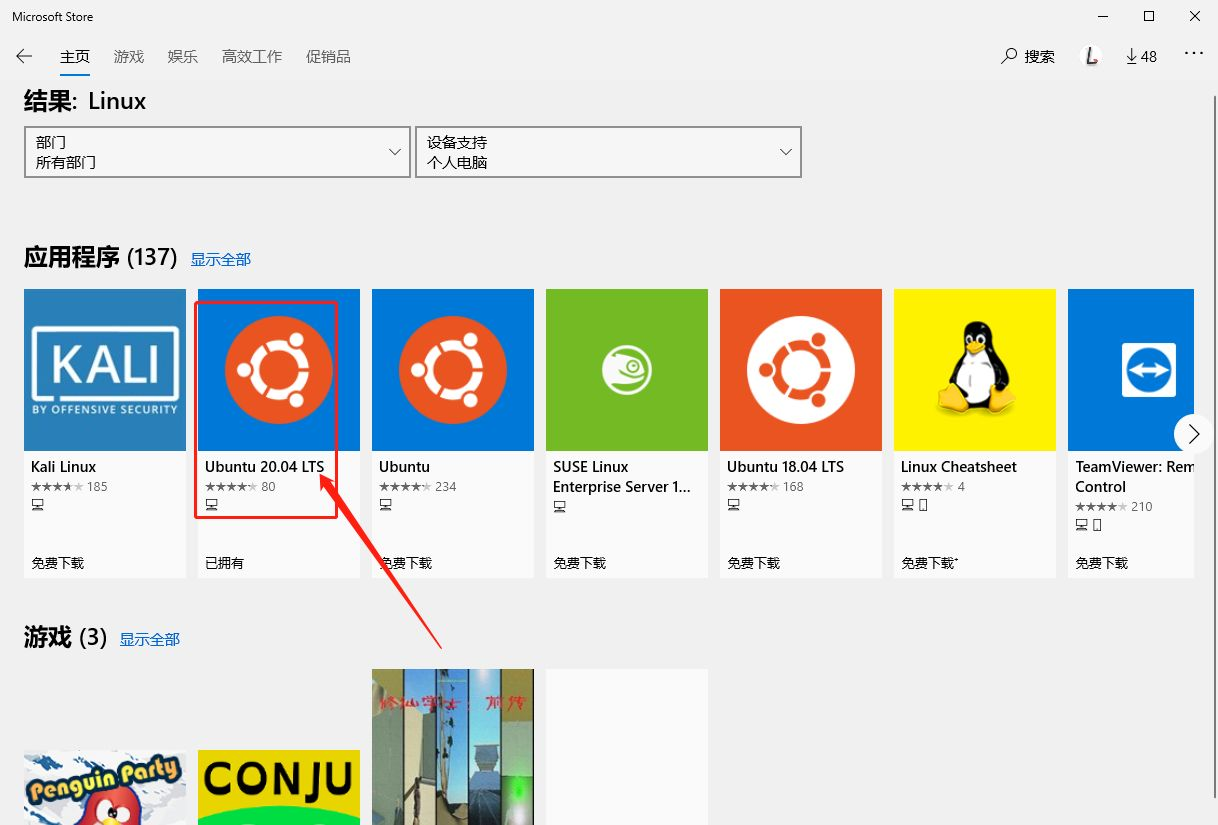This screenshot has width=1218, height=825.
Task: Switch to the 娱乐 tab
Action: point(183,57)
